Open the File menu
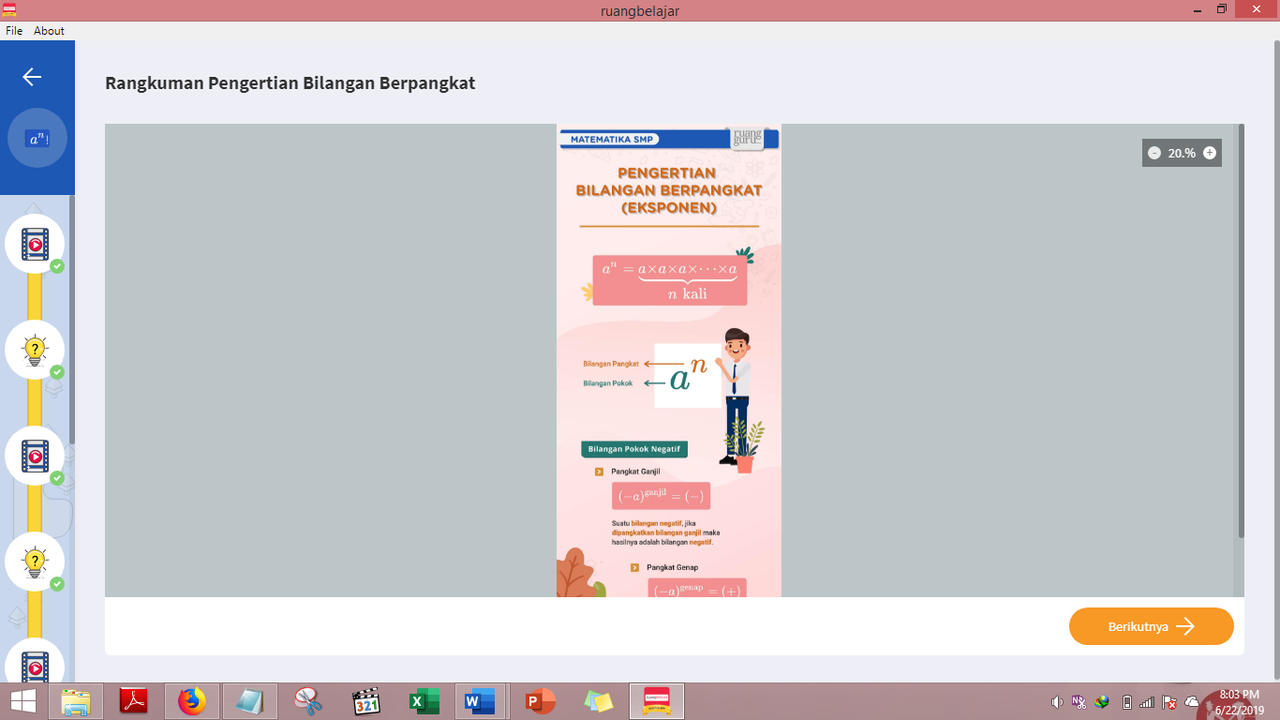1280x720 pixels. pos(13,30)
